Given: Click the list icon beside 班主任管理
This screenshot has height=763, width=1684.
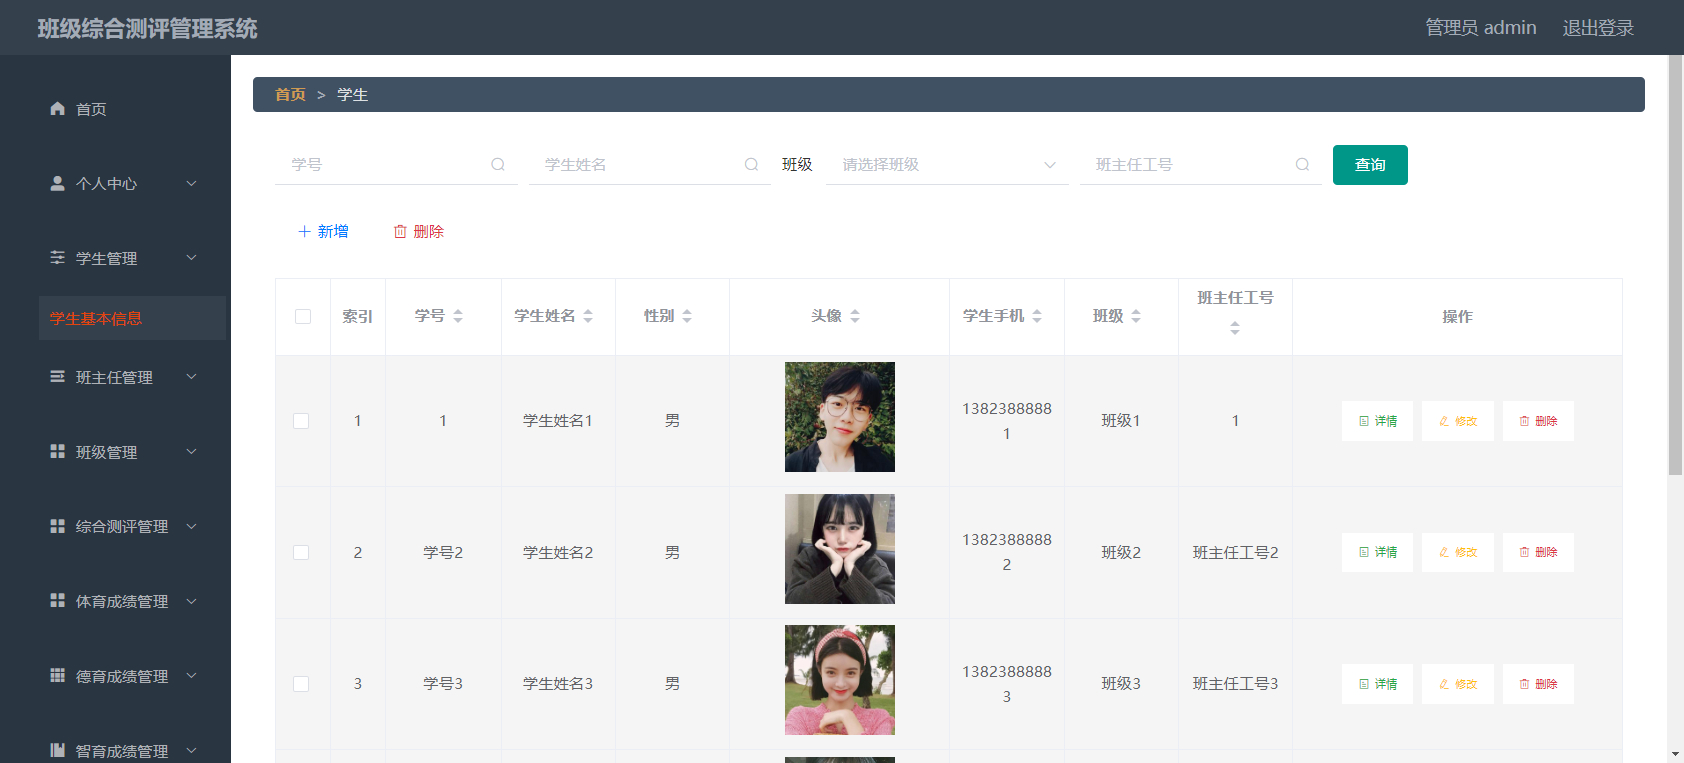Looking at the screenshot, I should tap(58, 376).
